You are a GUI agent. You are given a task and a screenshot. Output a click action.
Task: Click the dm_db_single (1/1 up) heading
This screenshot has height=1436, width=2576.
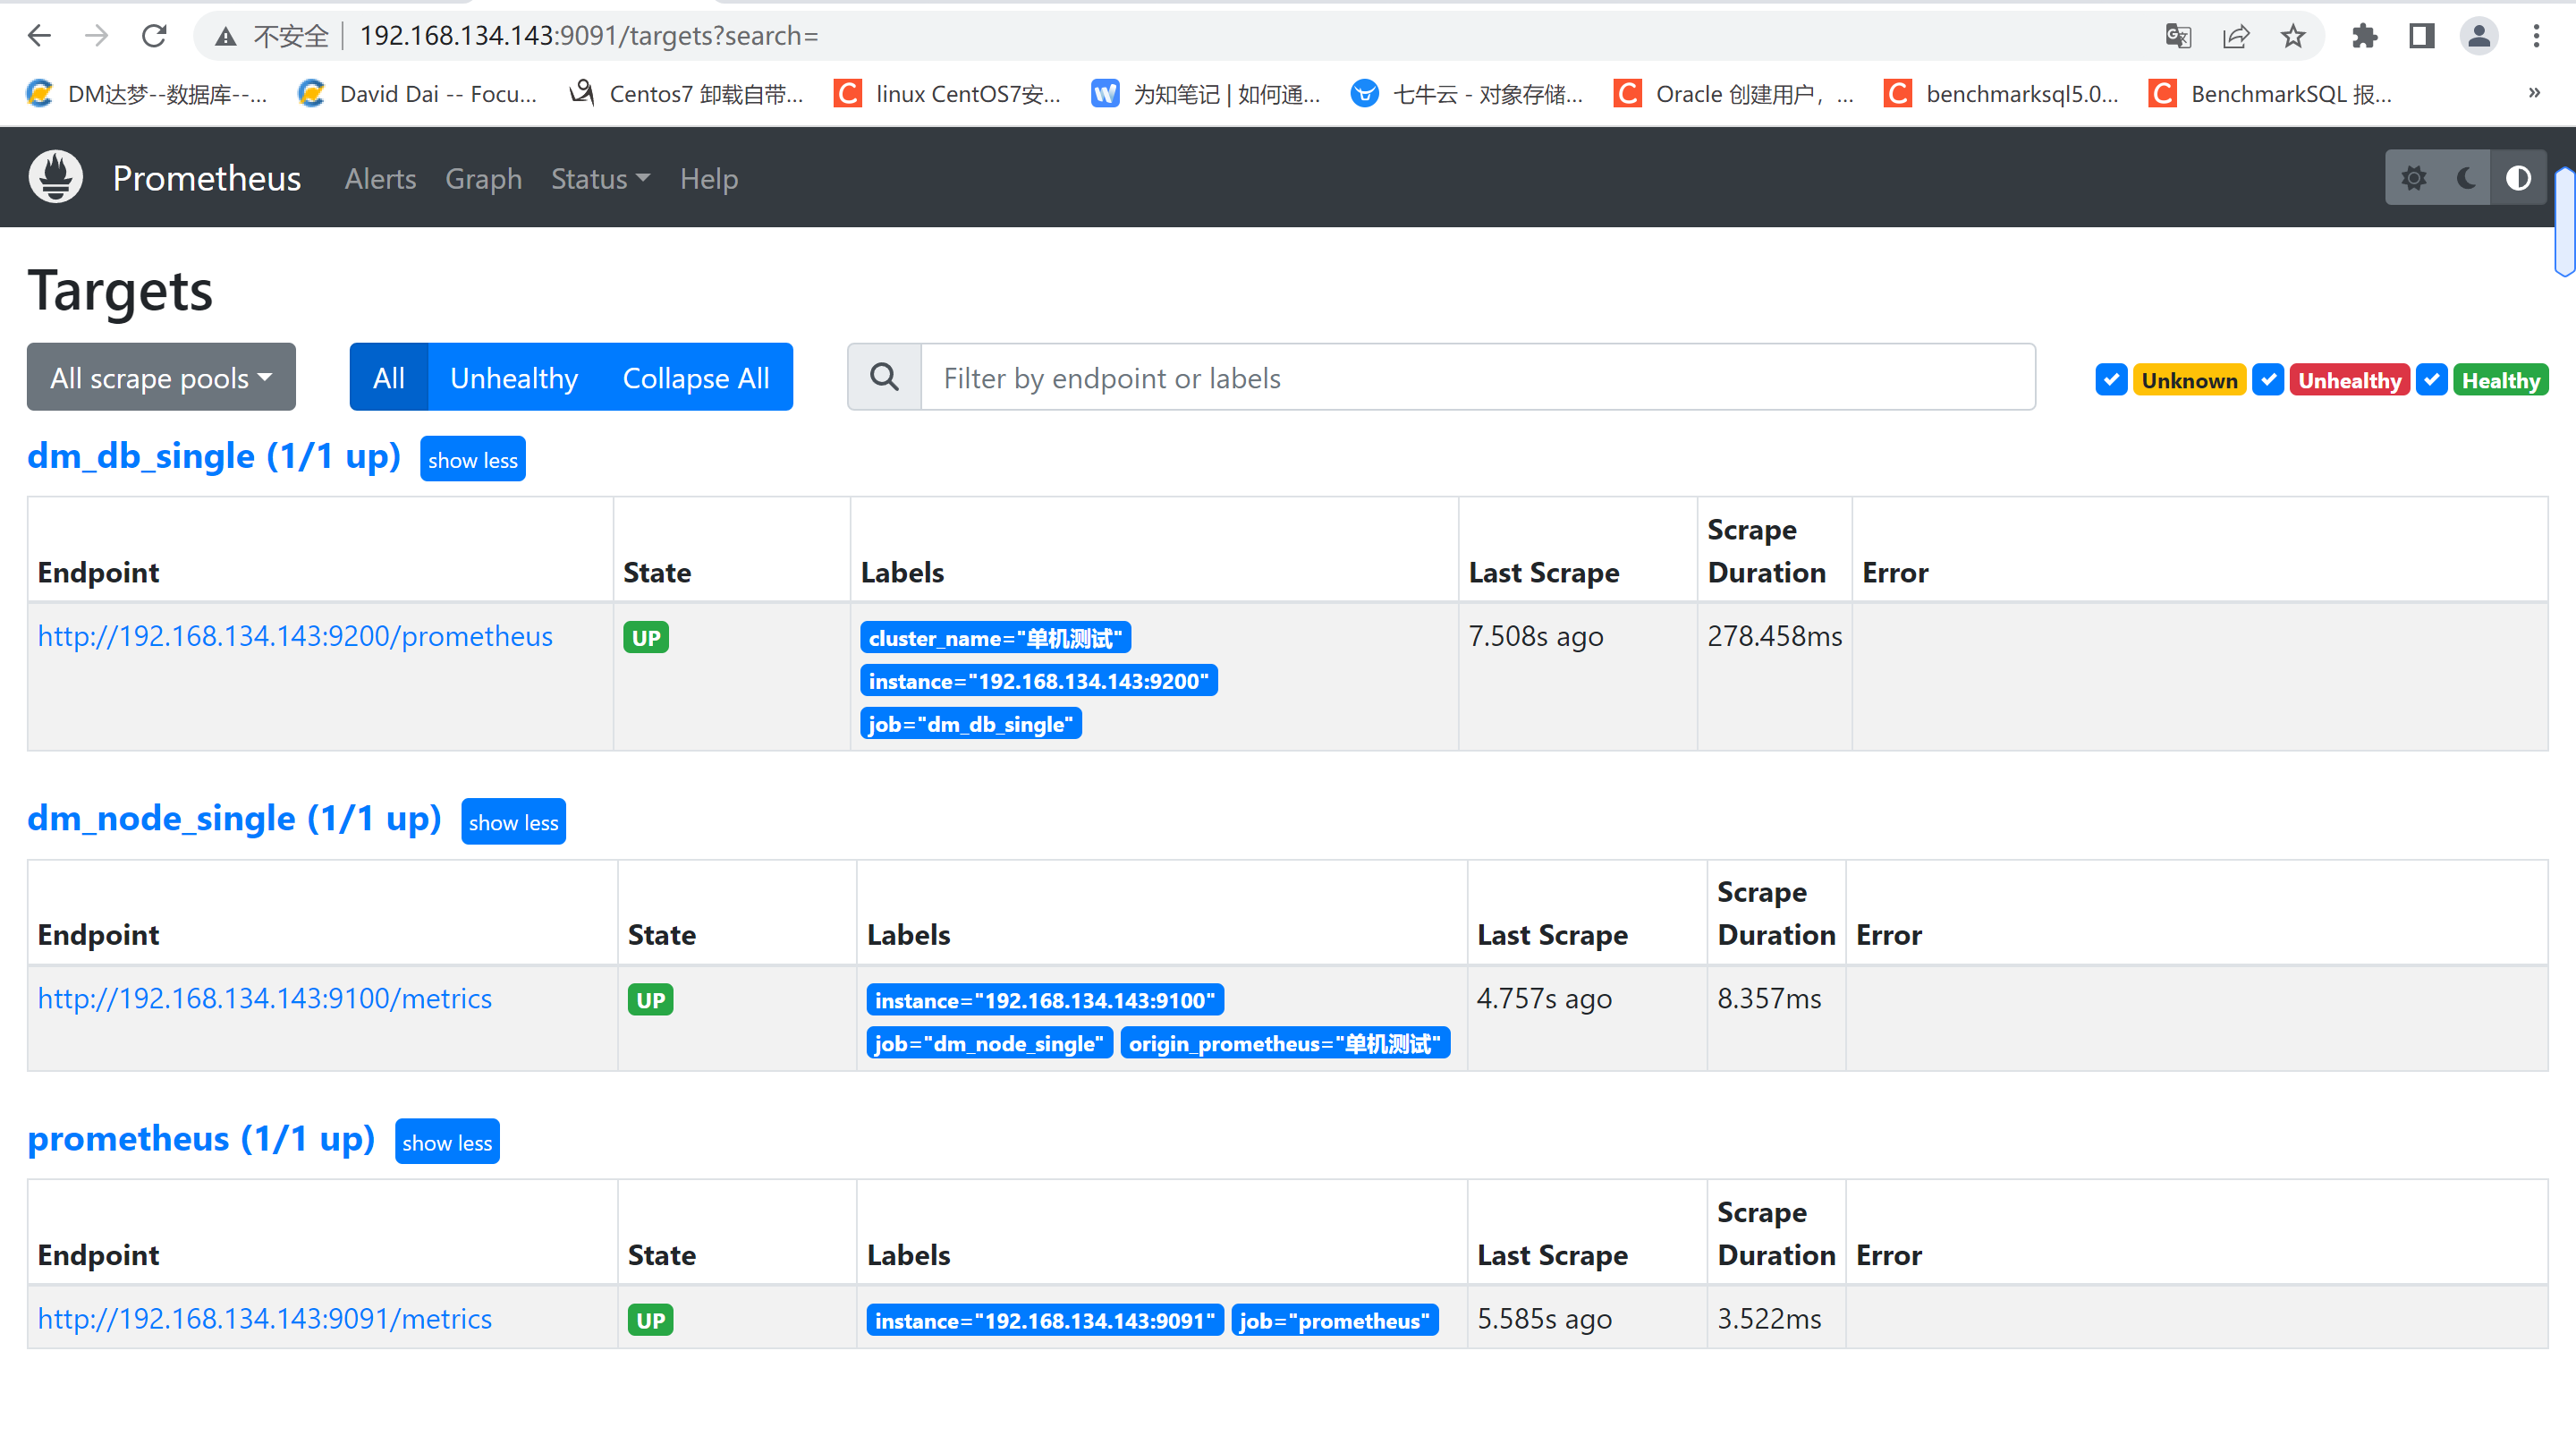[214, 456]
